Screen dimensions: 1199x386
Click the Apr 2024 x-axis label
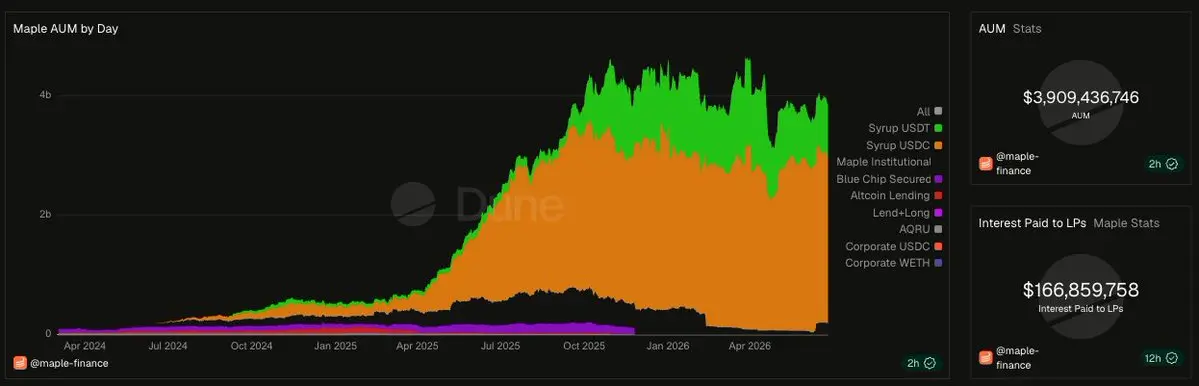point(84,345)
